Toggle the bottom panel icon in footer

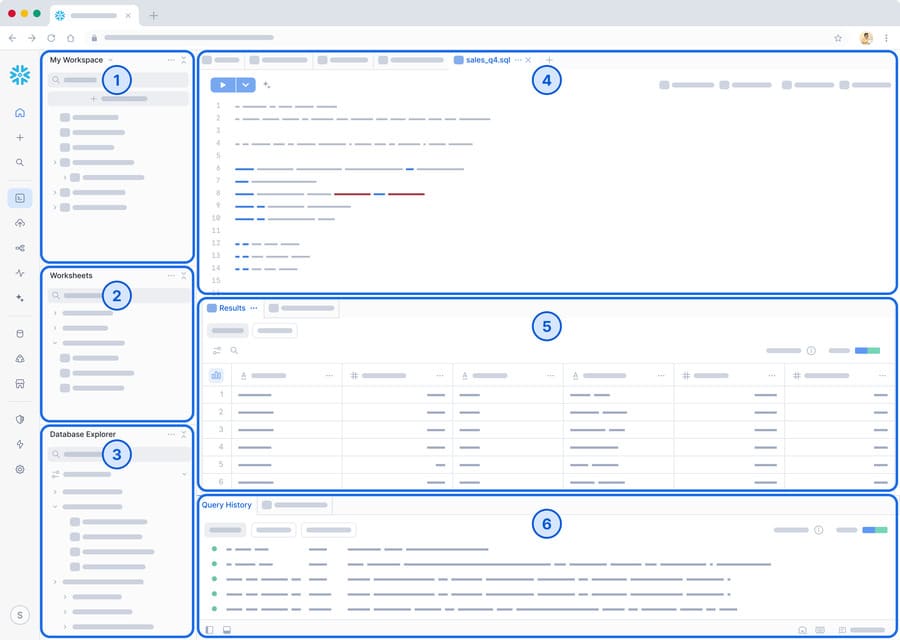(x=227, y=630)
